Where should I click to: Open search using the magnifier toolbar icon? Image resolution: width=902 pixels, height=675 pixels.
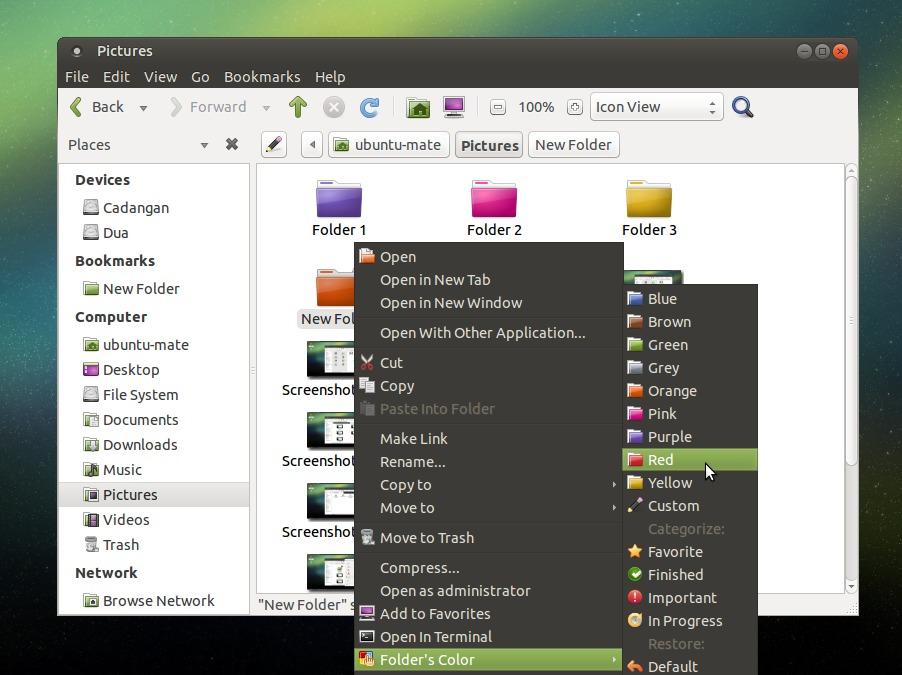(742, 107)
